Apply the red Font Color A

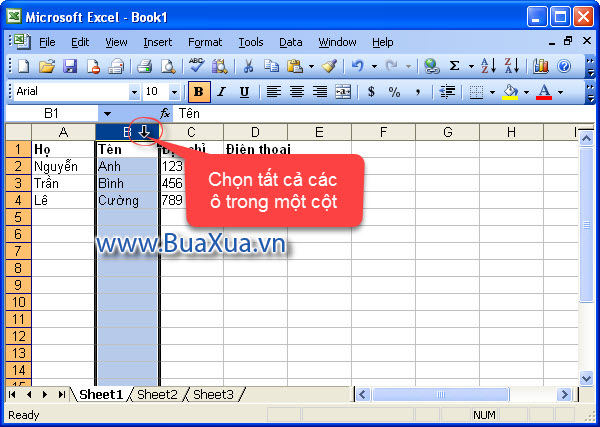click(544, 92)
